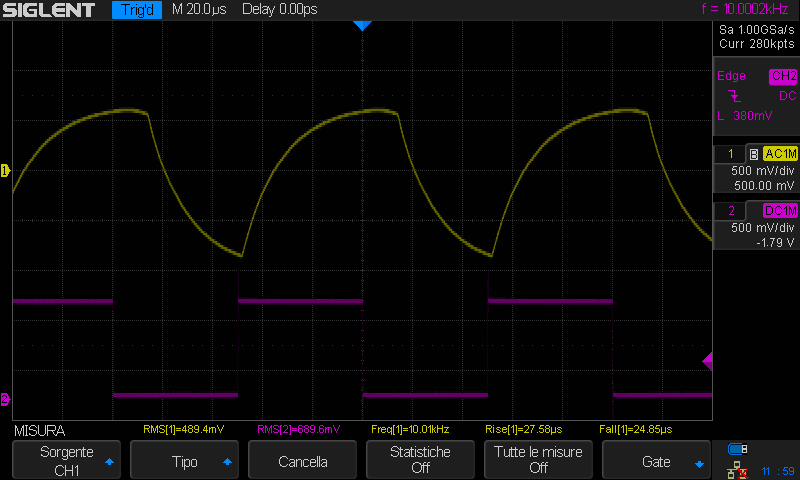Toggle Statistiche Off softkey

click(x=420, y=460)
